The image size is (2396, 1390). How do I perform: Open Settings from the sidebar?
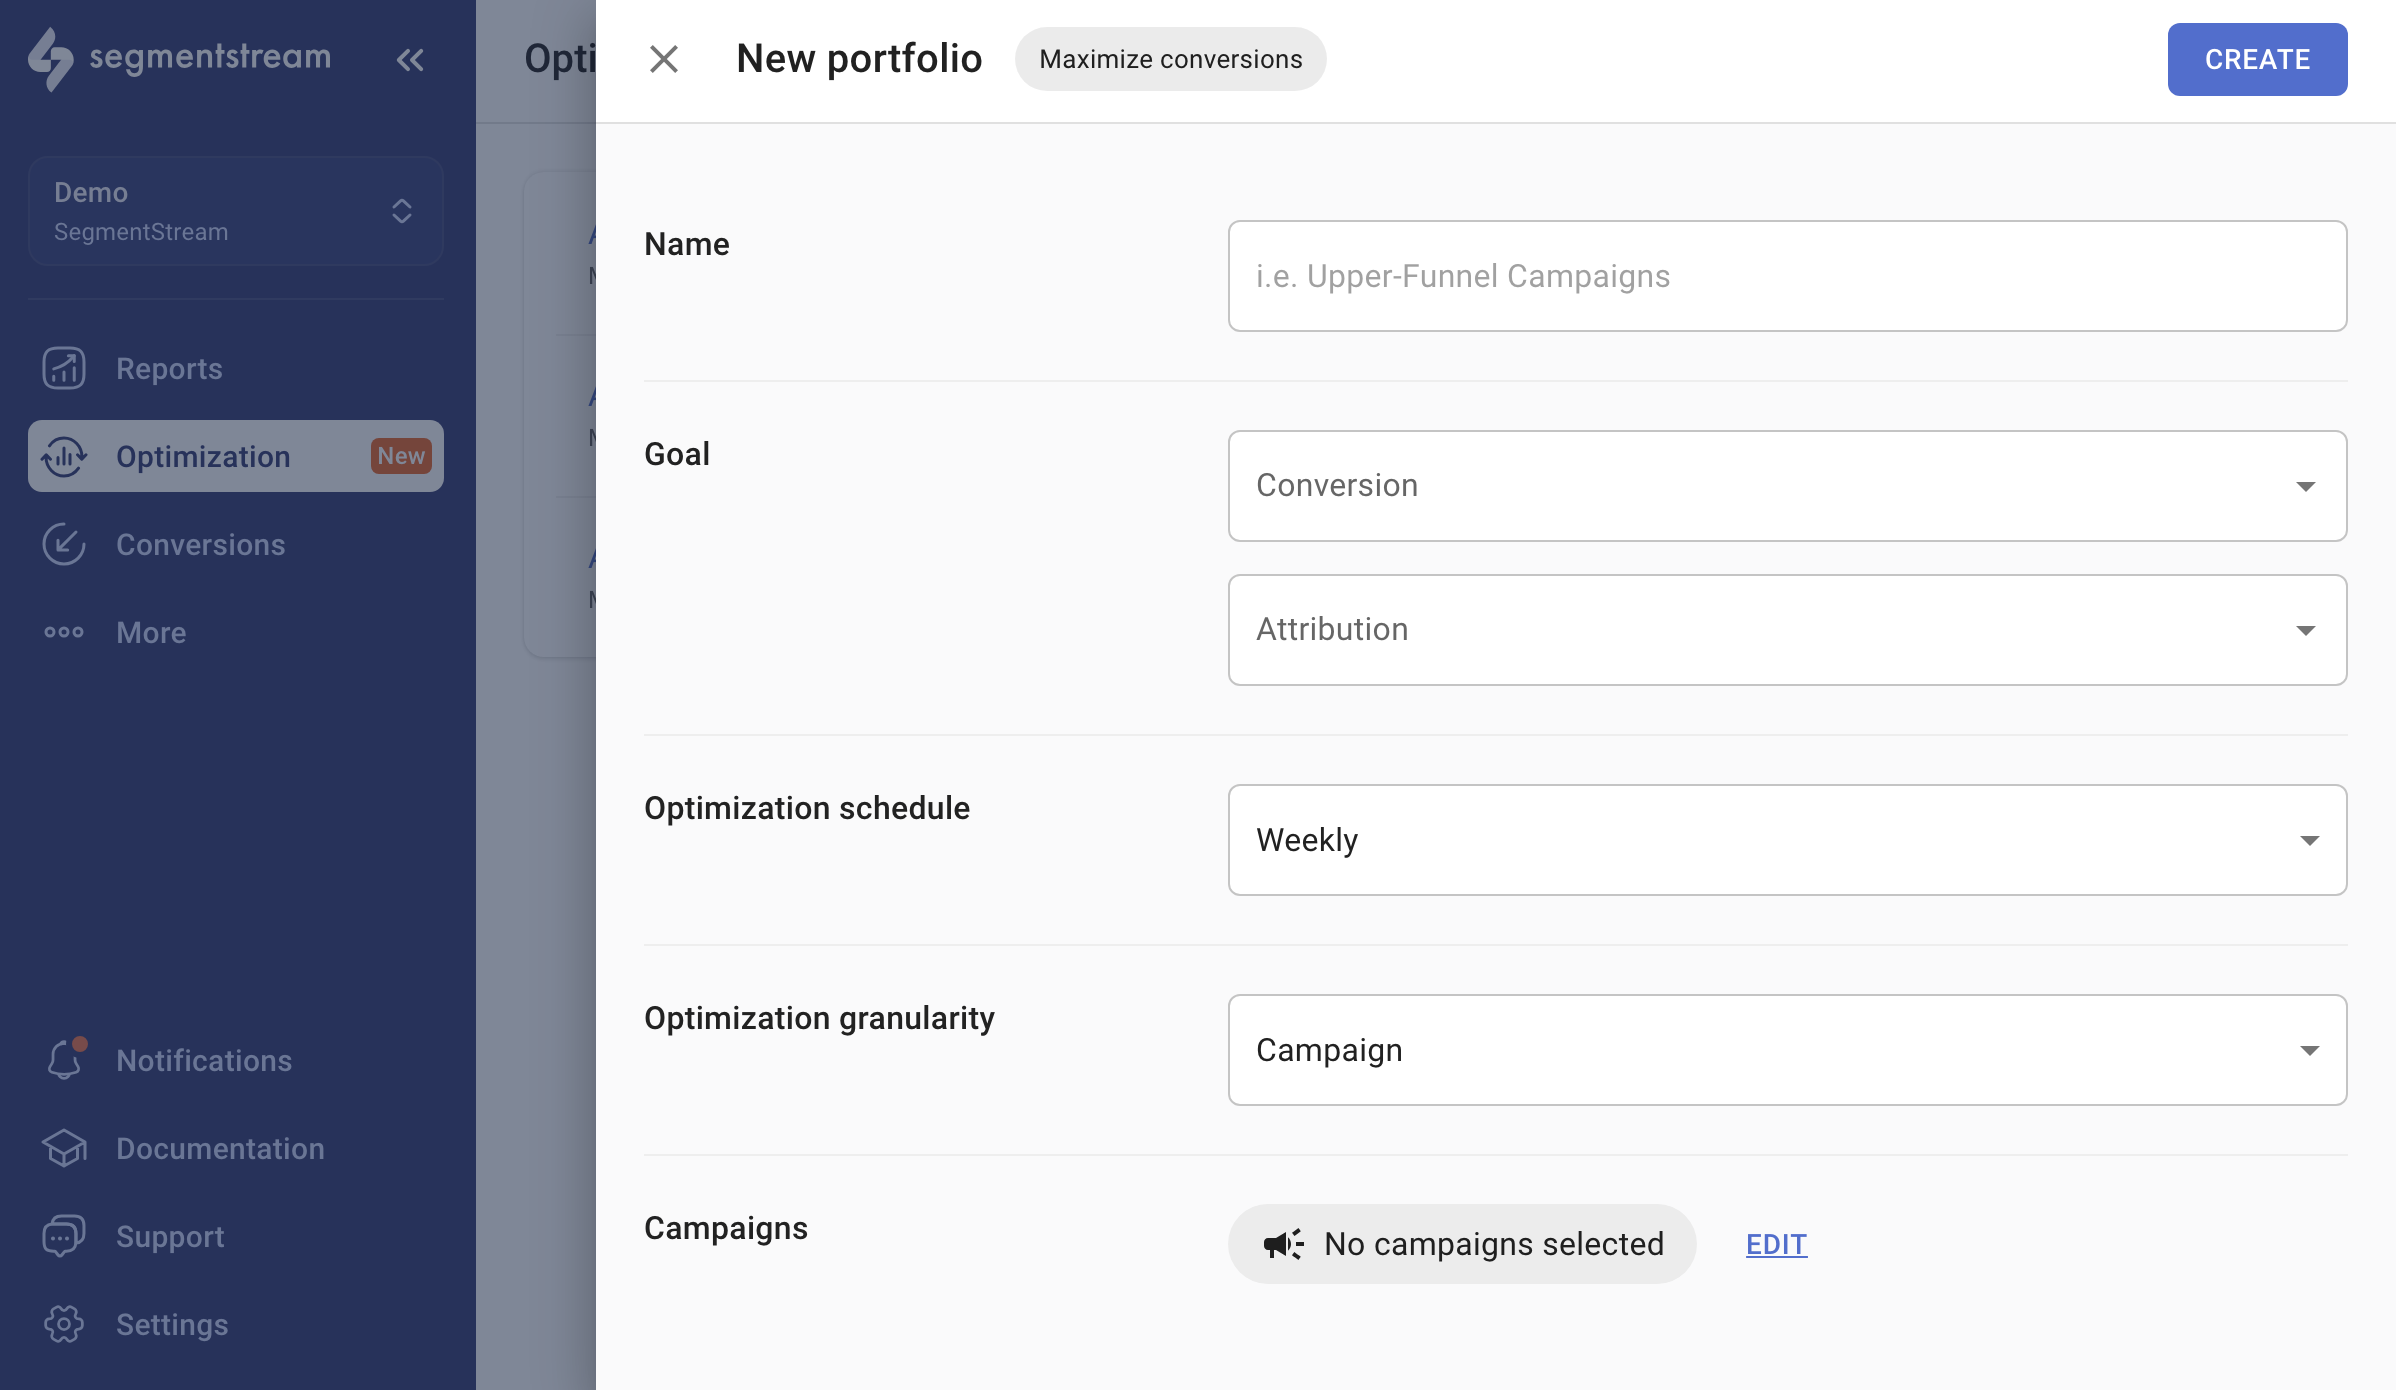click(x=172, y=1324)
